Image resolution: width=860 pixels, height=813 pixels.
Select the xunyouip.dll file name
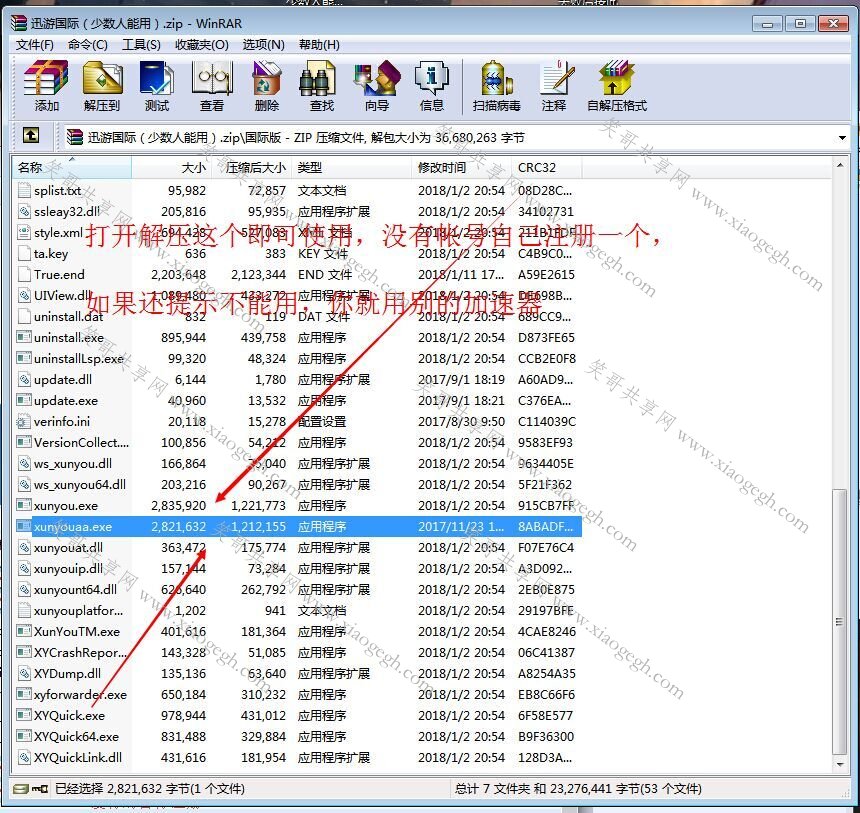[x=68, y=569]
